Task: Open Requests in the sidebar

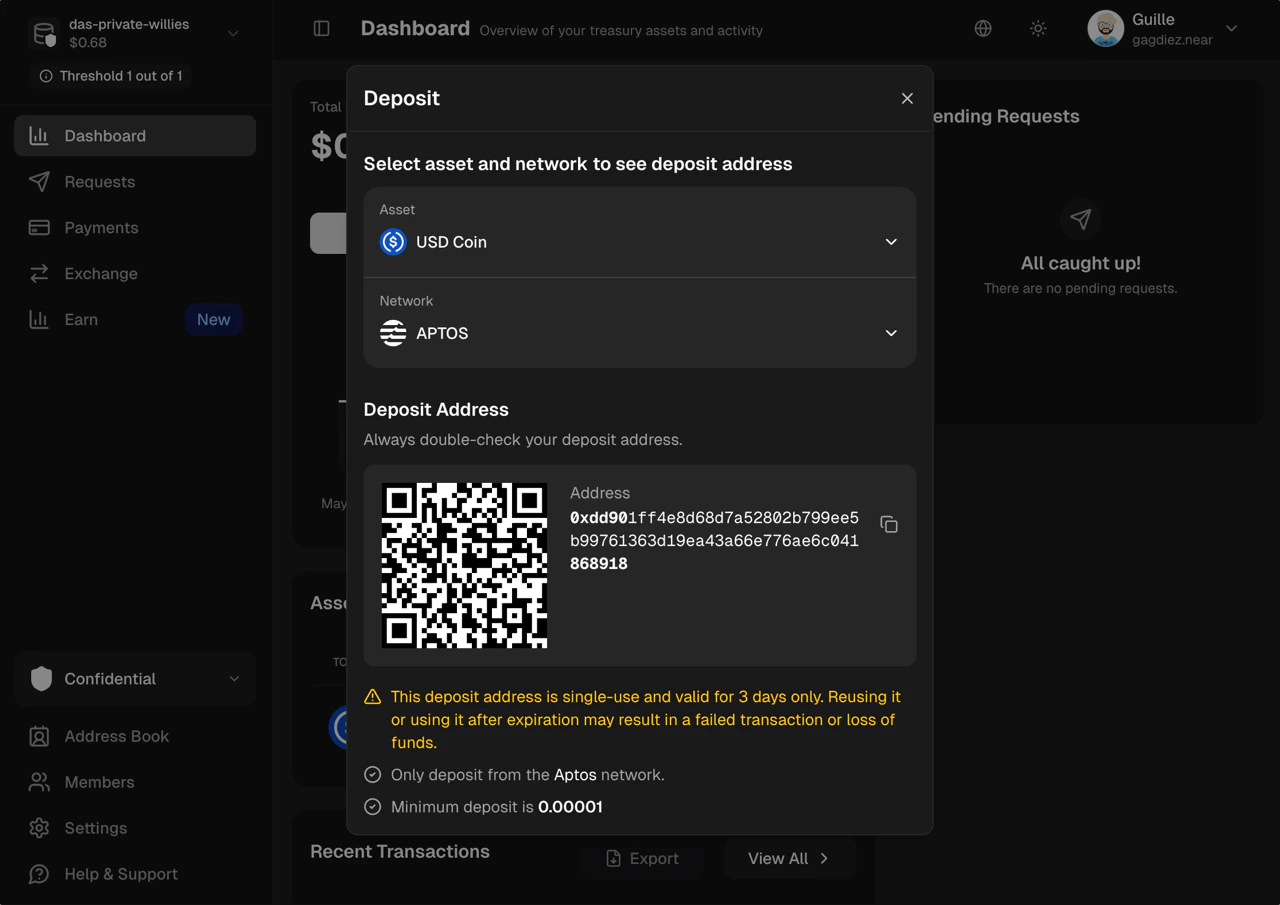Action: point(135,182)
